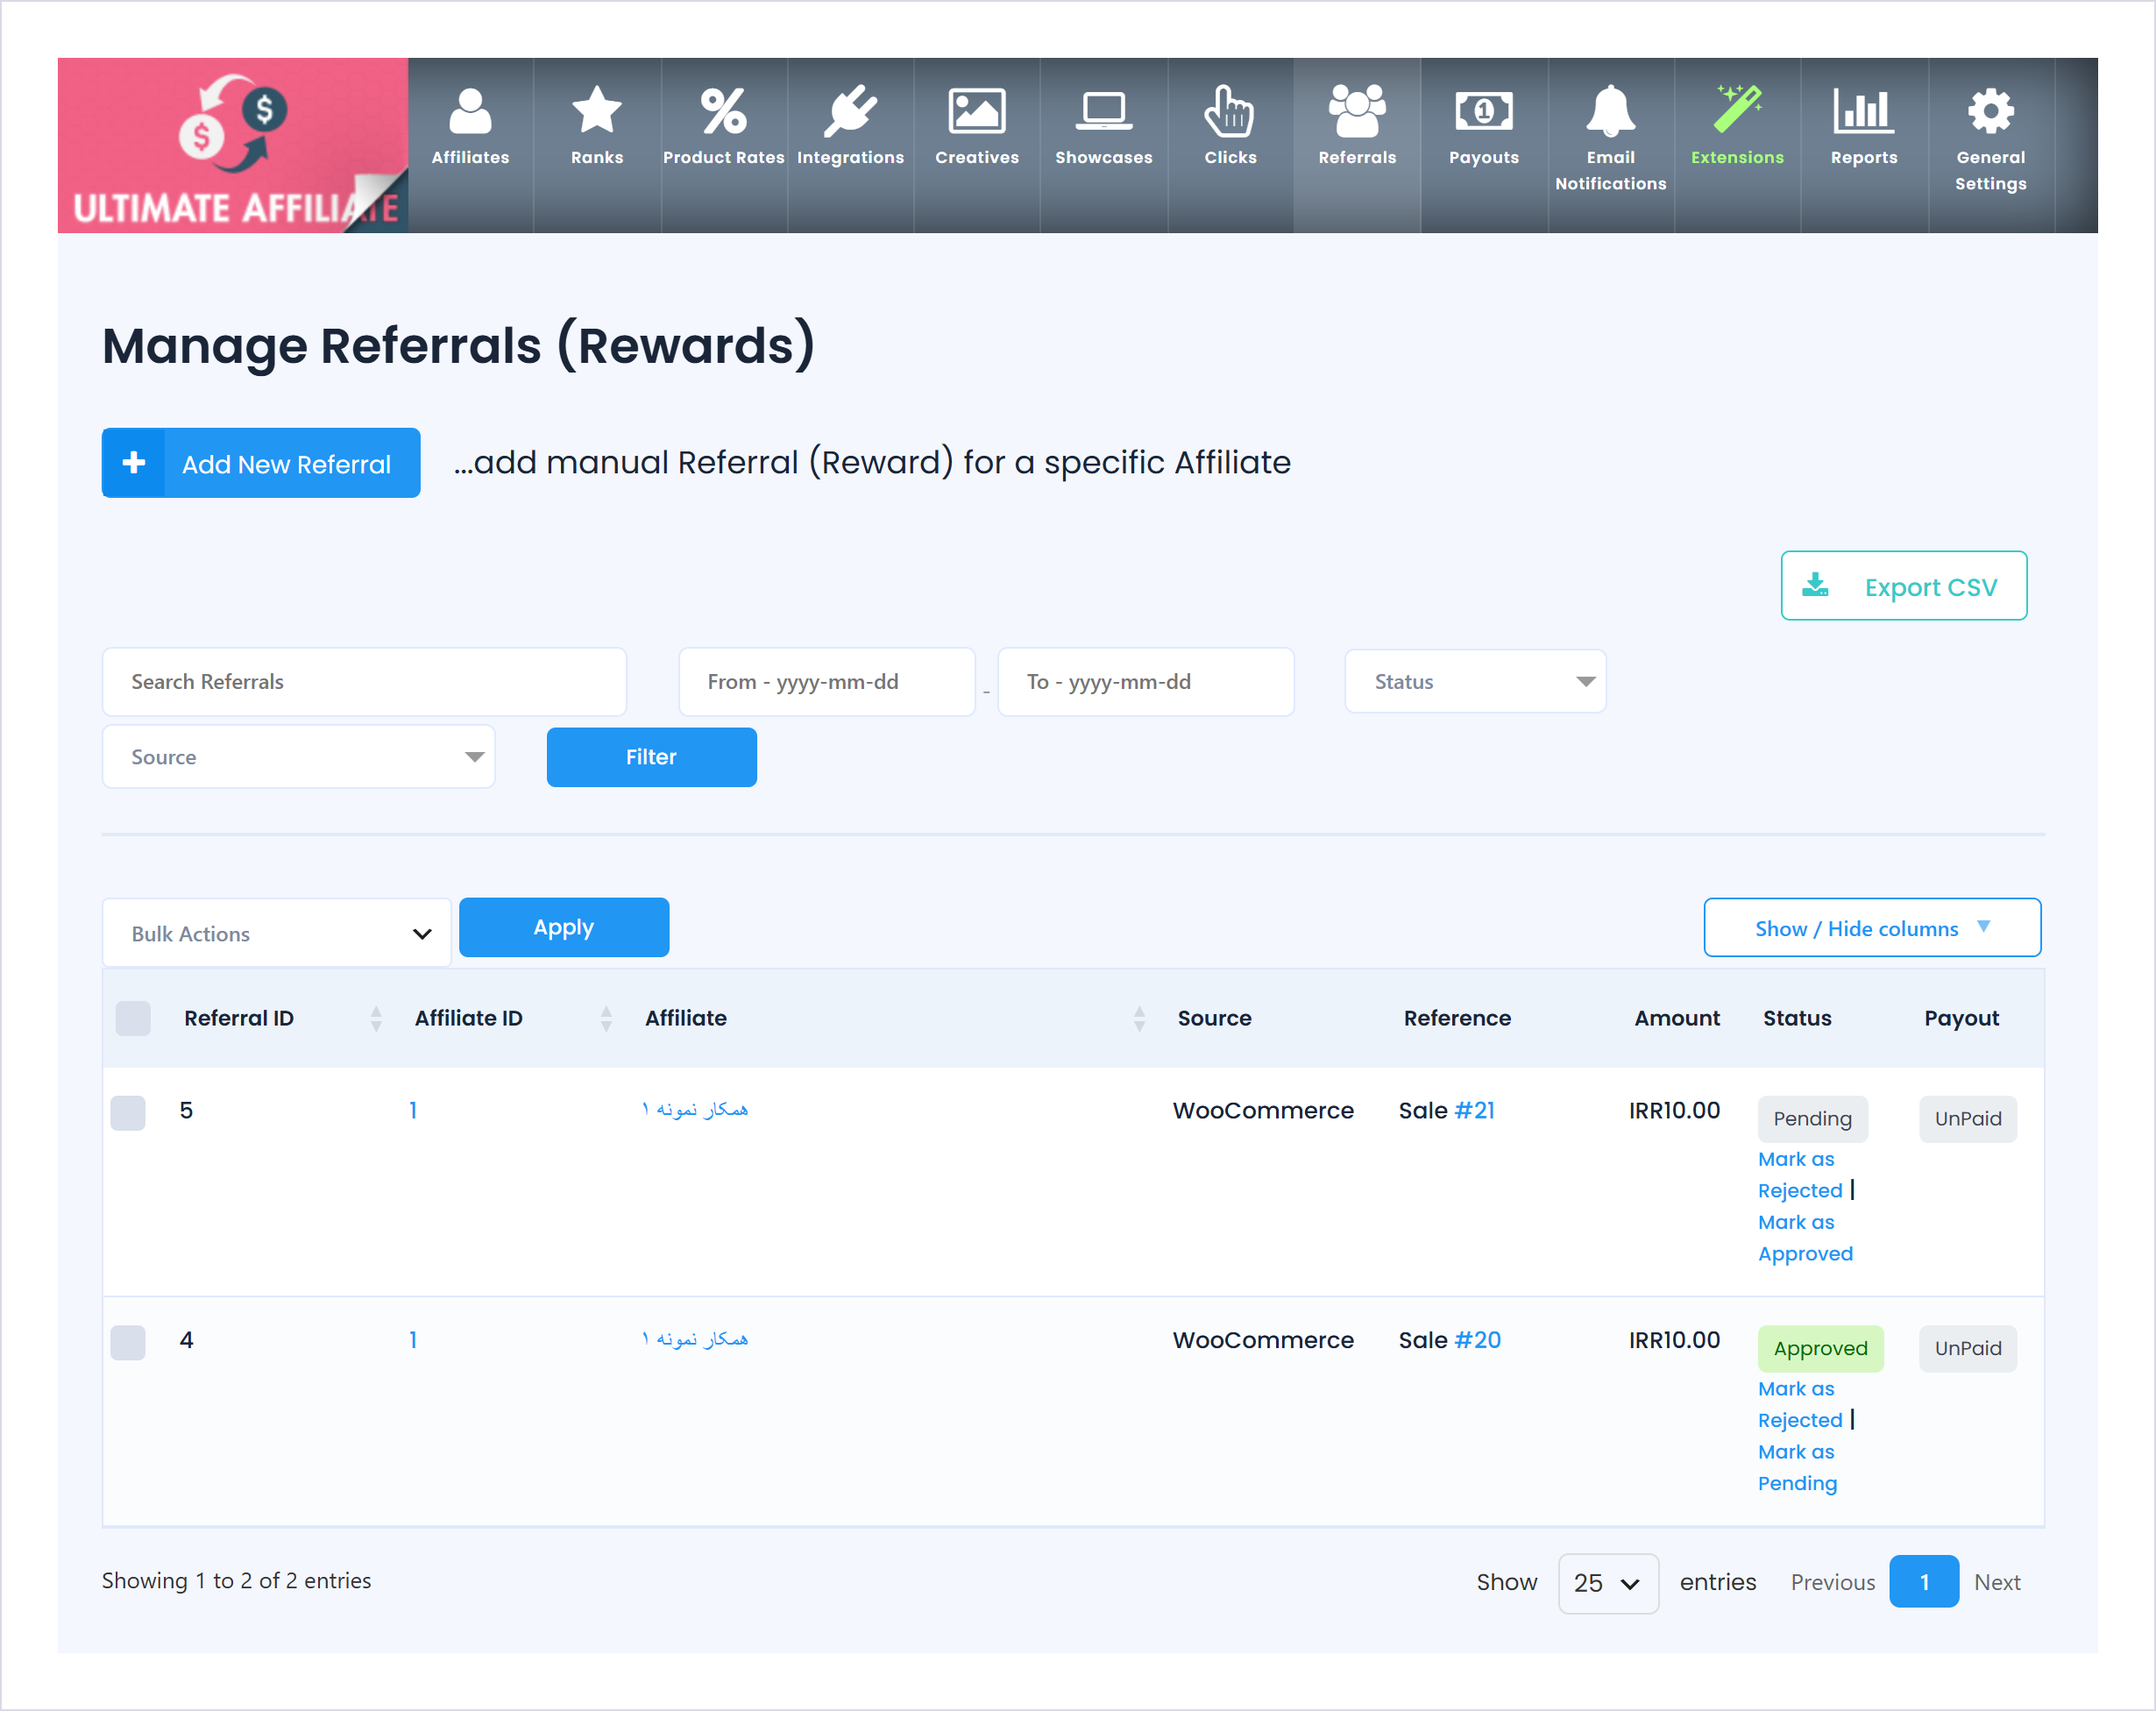Click the plus icon on Add New Referral
This screenshot has height=1711, width=2156.
click(134, 463)
